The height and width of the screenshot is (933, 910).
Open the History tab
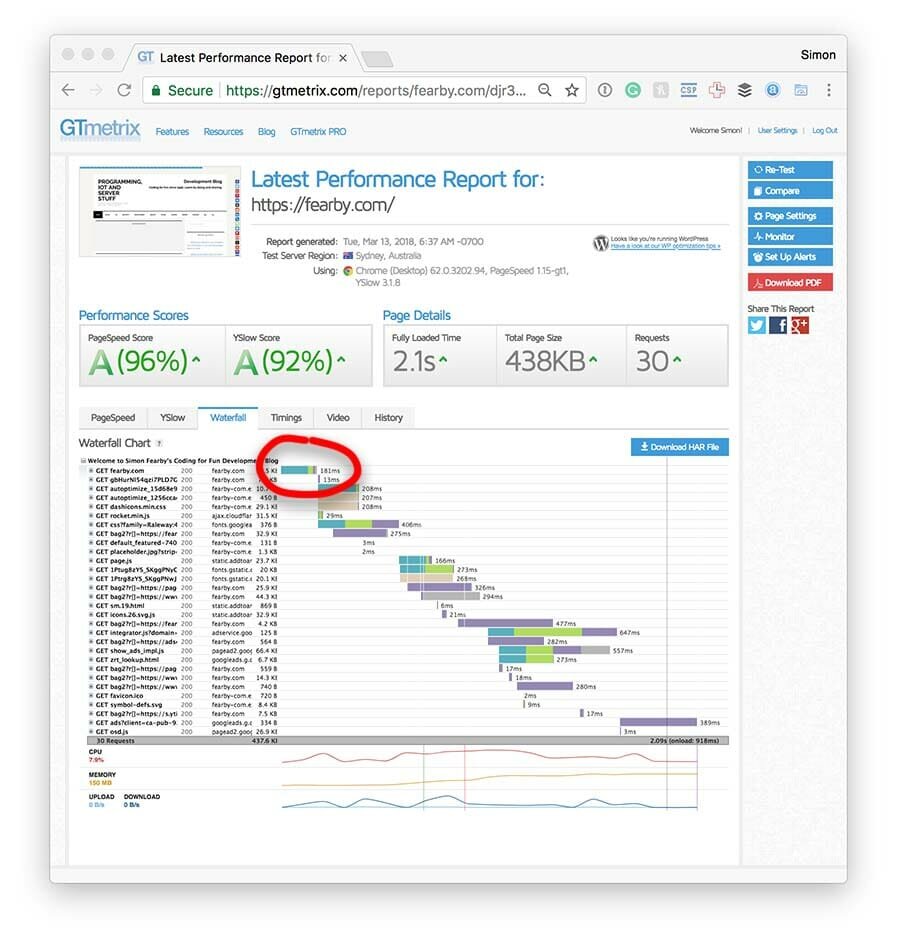click(x=388, y=417)
